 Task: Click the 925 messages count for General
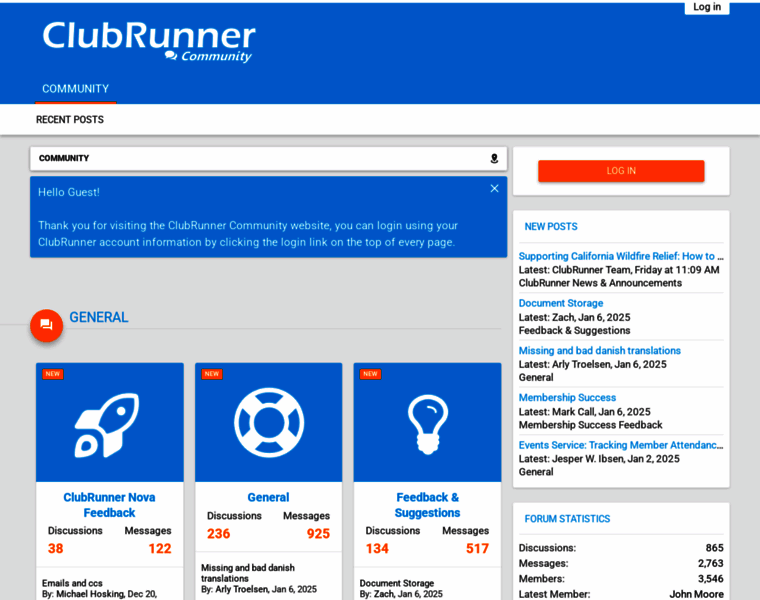[318, 534]
